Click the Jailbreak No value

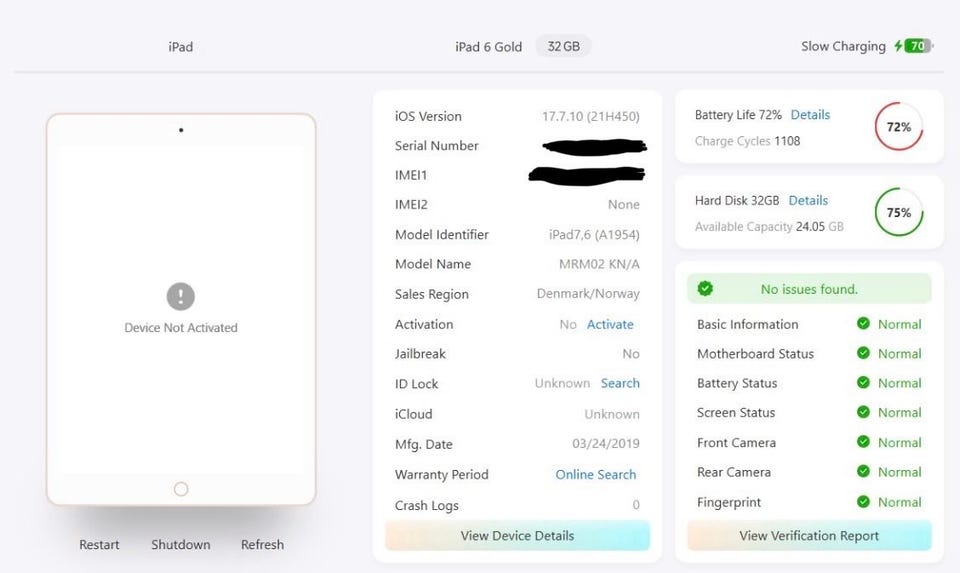click(x=631, y=354)
